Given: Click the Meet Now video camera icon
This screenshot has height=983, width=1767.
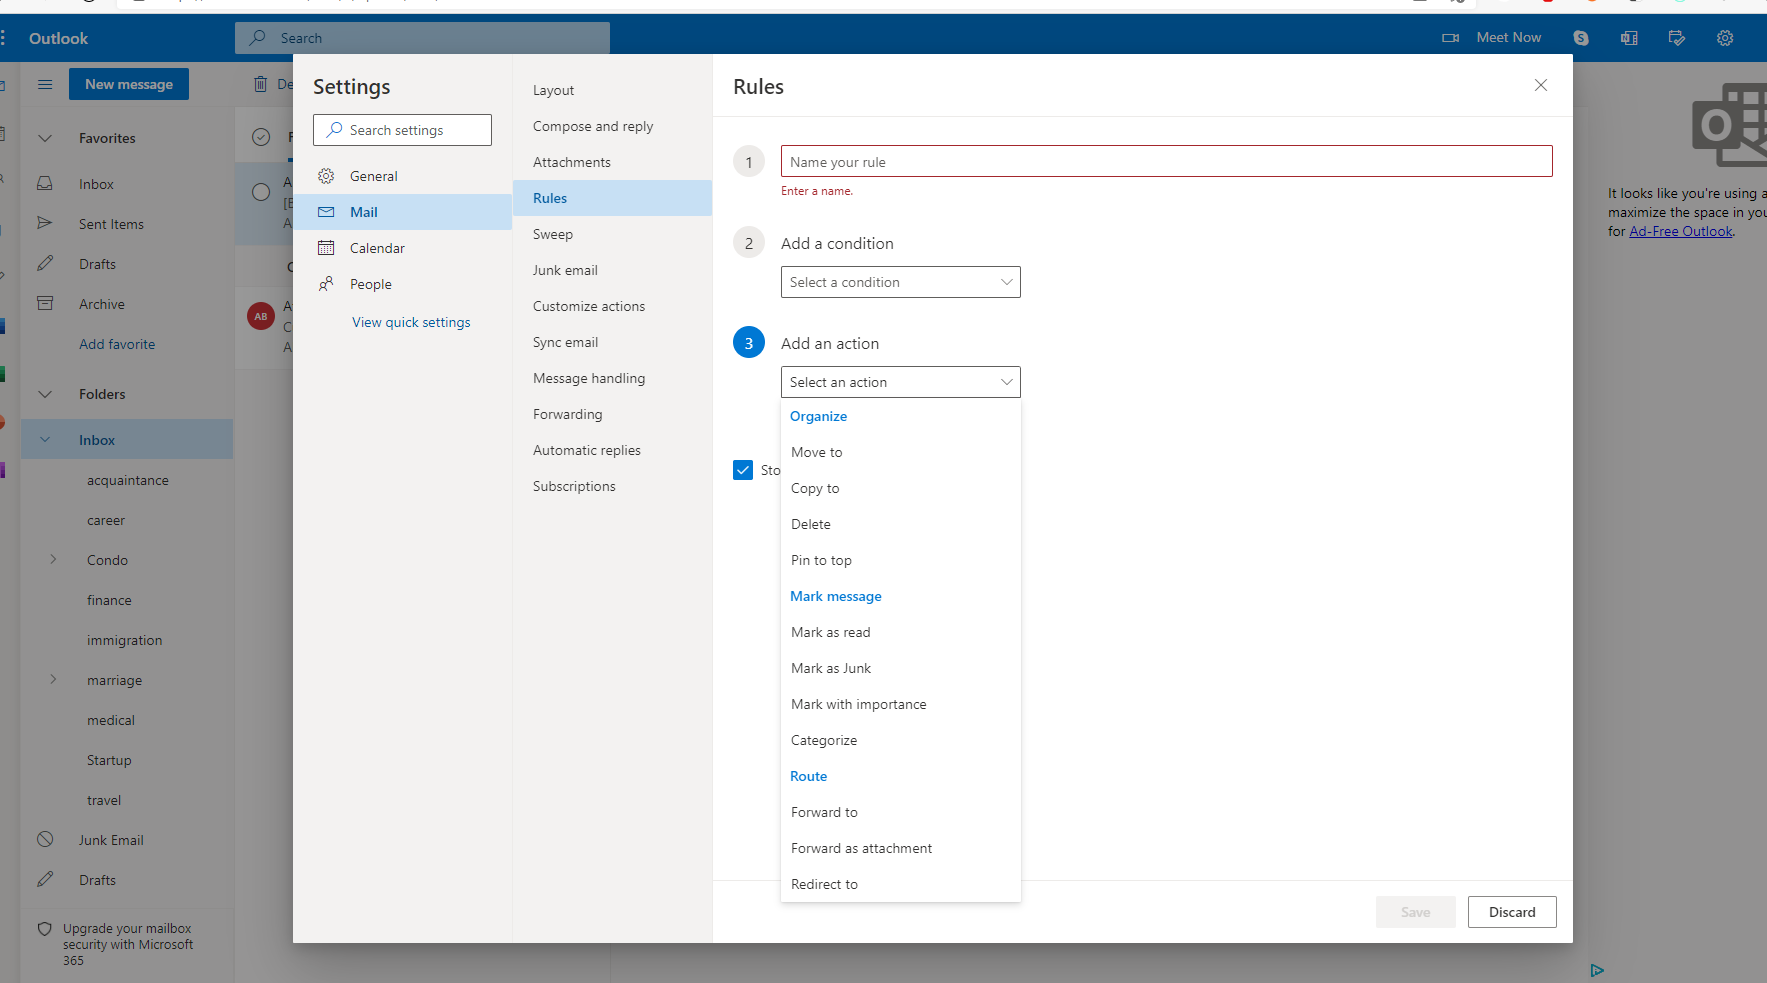Looking at the screenshot, I should tap(1450, 38).
